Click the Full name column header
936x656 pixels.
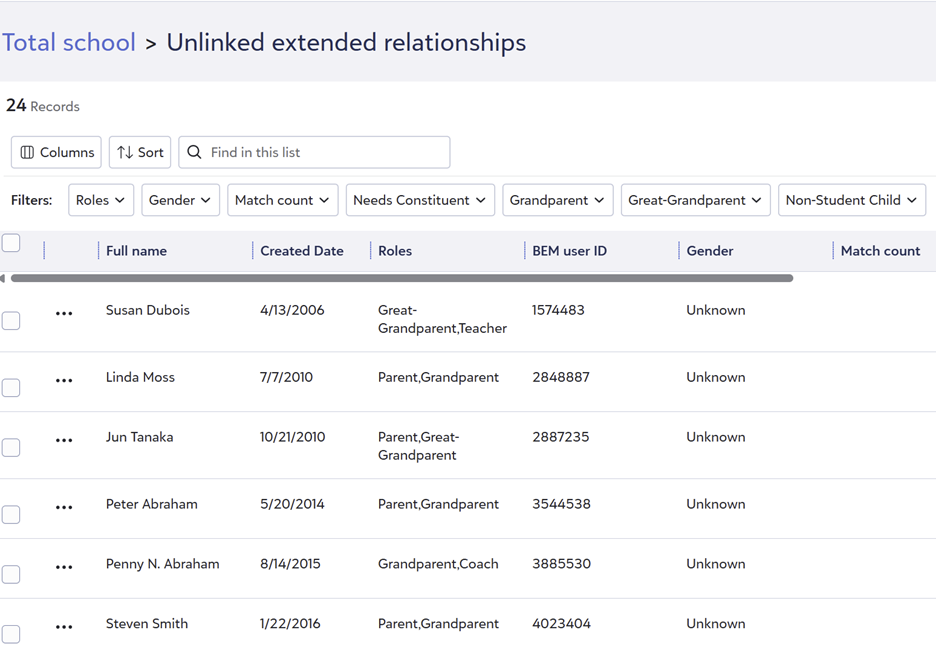pos(136,251)
